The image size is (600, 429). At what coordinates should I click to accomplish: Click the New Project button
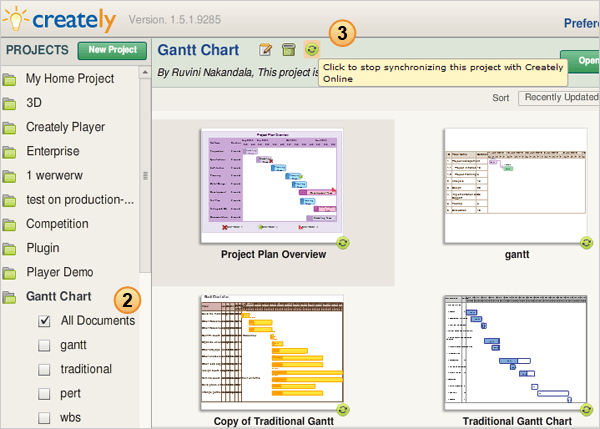[112, 50]
